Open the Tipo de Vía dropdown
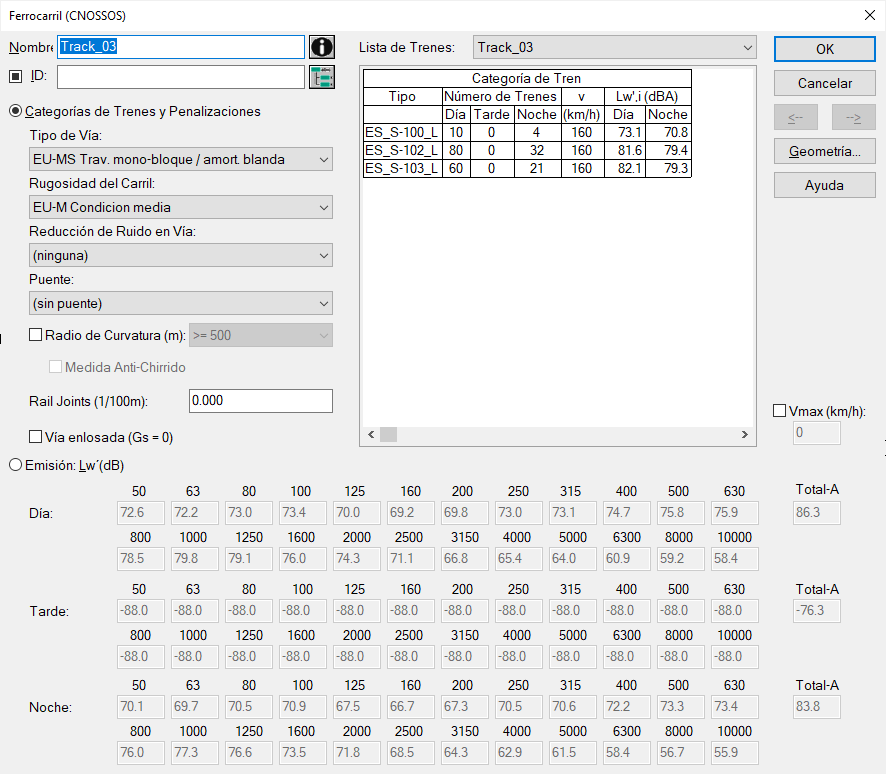Image resolution: width=886 pixels, height=774 pixels. click(x=180, y=159)
